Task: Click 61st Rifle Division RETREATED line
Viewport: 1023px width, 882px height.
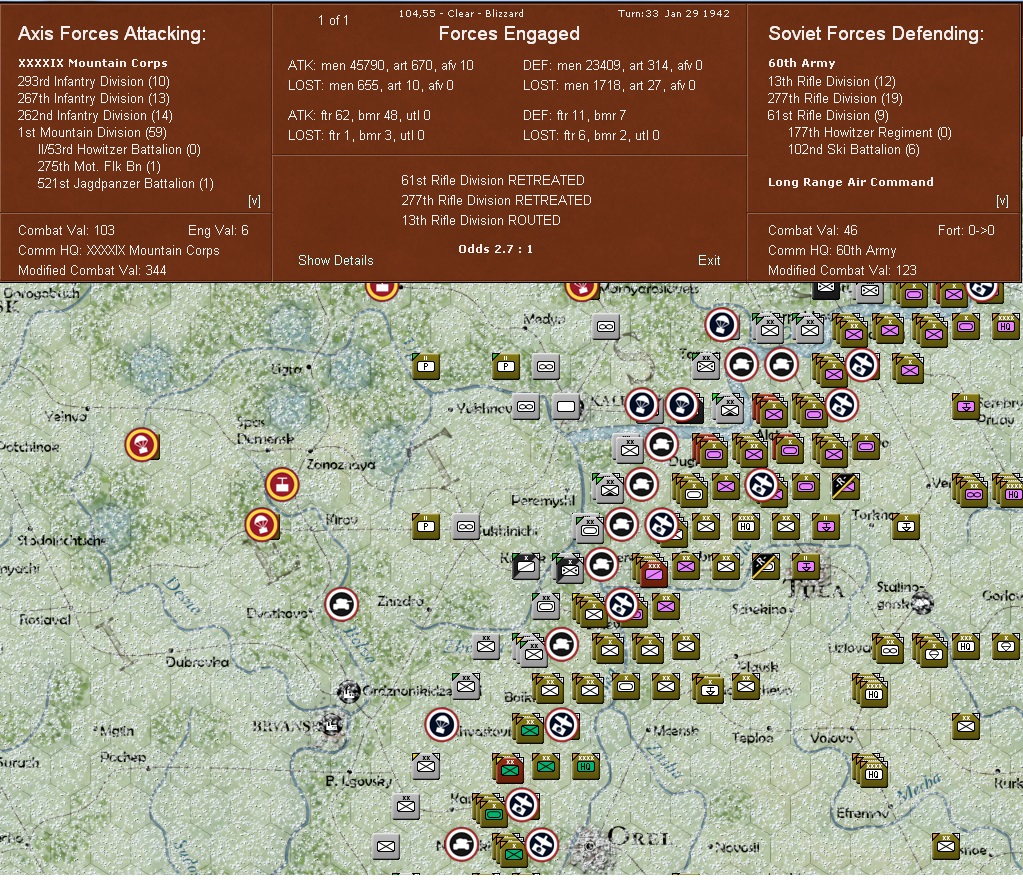Action: 493,180
